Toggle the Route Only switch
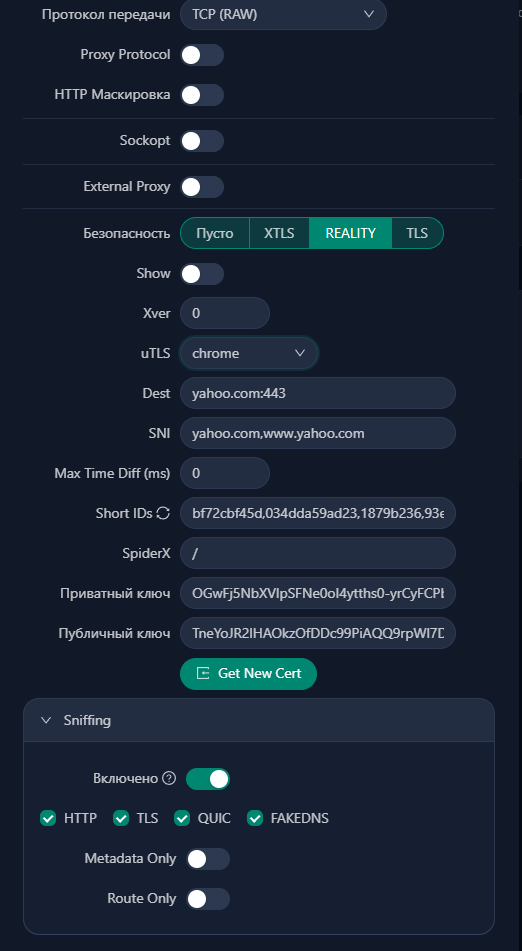Viewport: 522px width, 951px height. pyautogui.click(x=208, y=899)
